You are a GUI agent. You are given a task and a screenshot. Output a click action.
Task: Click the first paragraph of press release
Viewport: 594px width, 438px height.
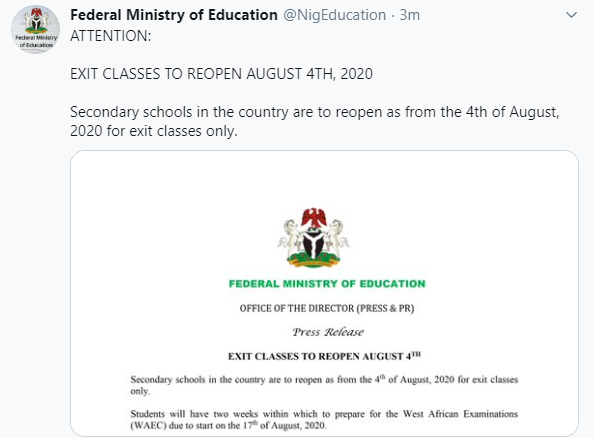[324, 385]
